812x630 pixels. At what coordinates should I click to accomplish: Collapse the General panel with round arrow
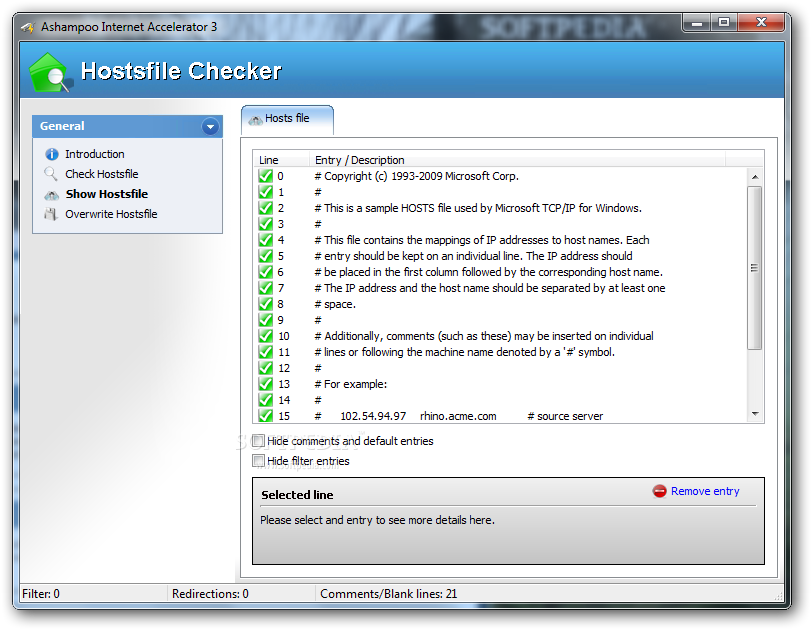pos(210,126)
